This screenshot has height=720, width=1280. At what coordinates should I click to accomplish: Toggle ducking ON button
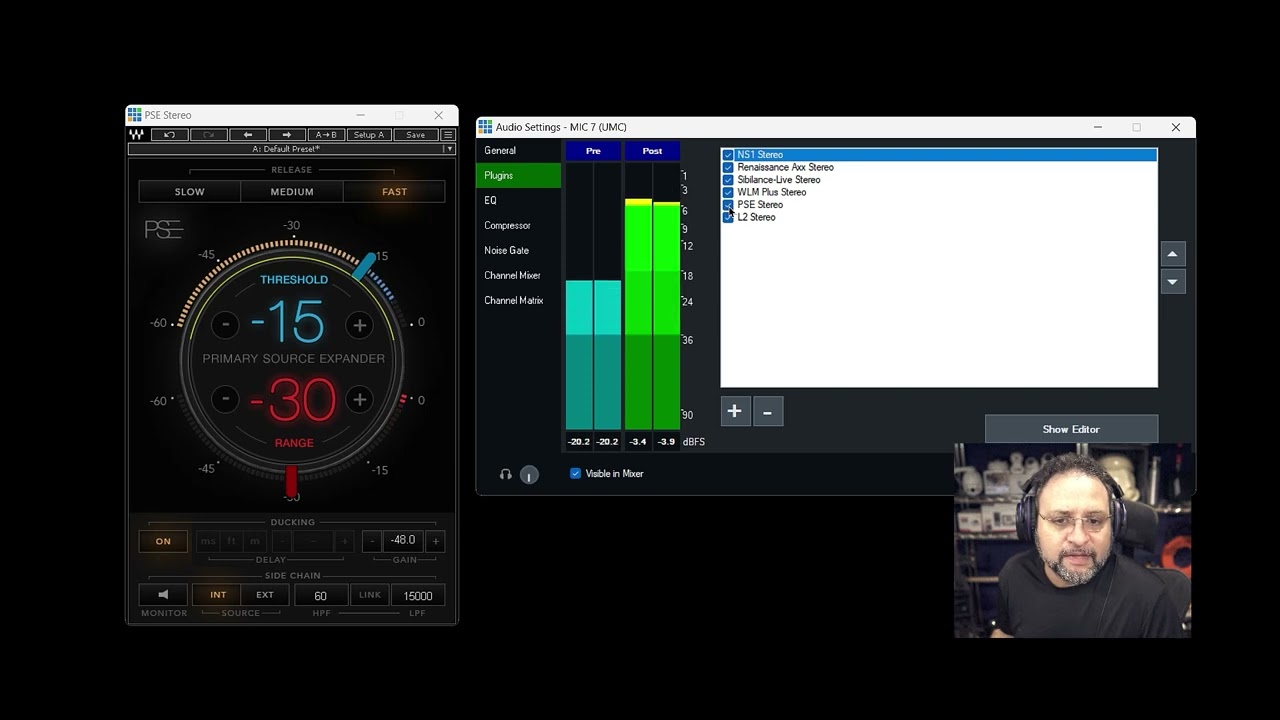(x=163, y=541)
